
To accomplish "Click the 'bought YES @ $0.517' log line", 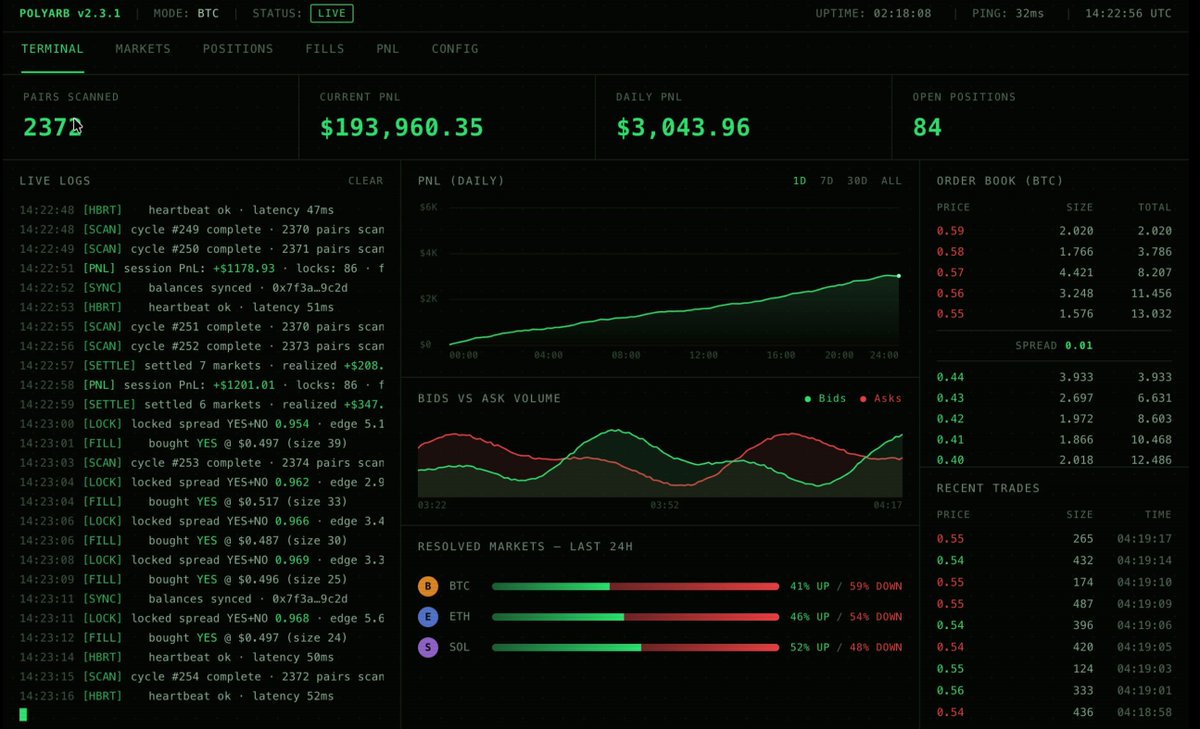I will 201,502.
